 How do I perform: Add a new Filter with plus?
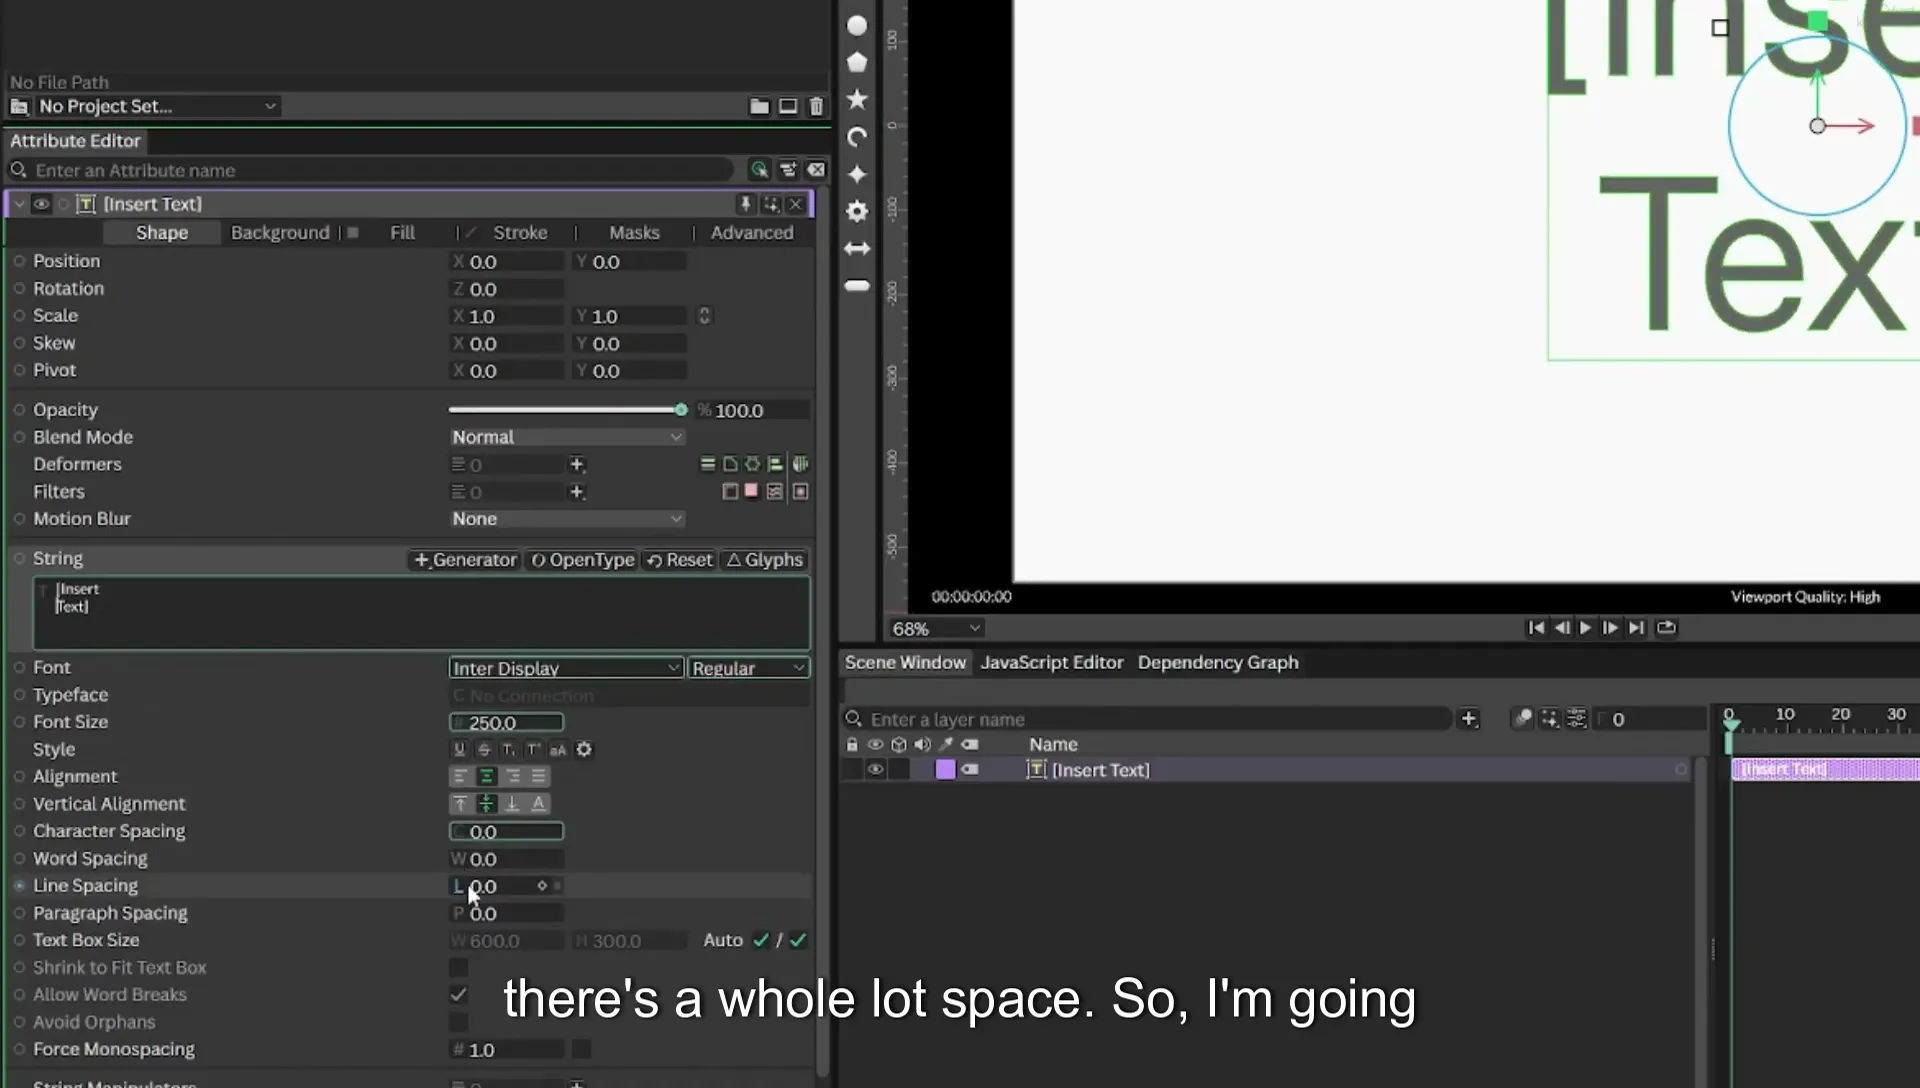[x=576, y=492]
